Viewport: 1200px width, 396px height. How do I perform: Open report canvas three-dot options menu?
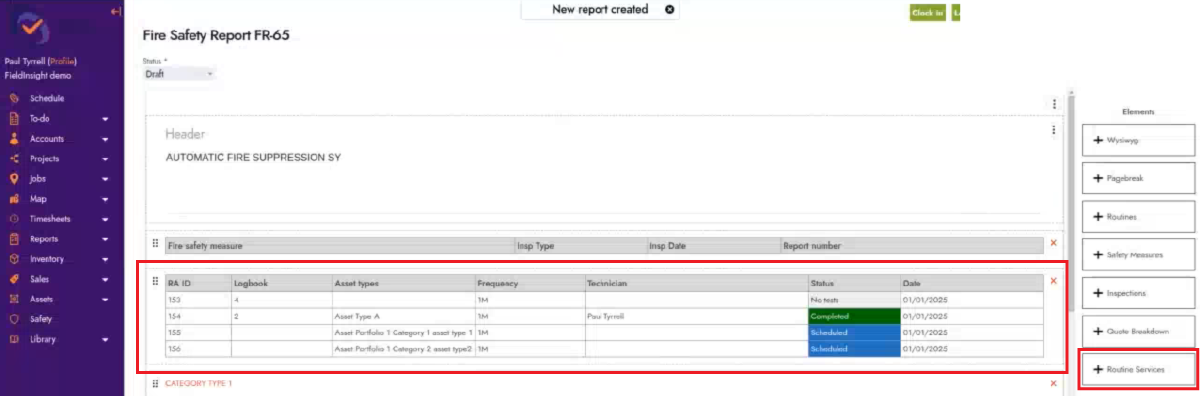point(1054,104)
